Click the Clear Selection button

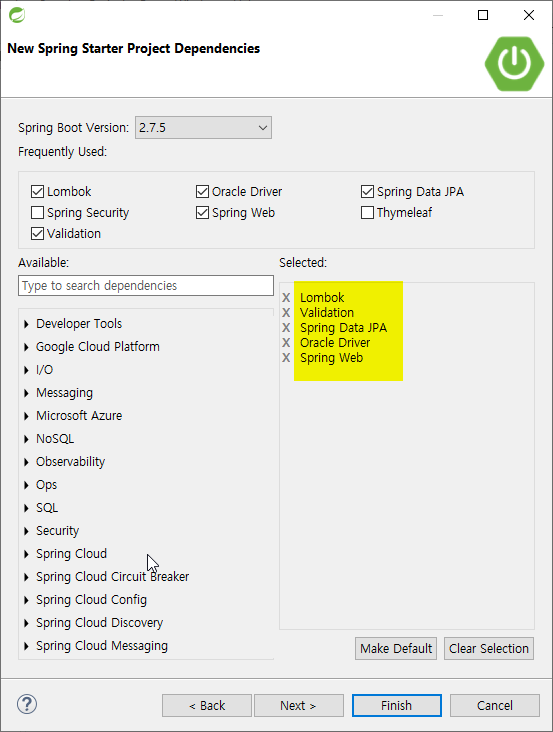click(x=489, y=648)
